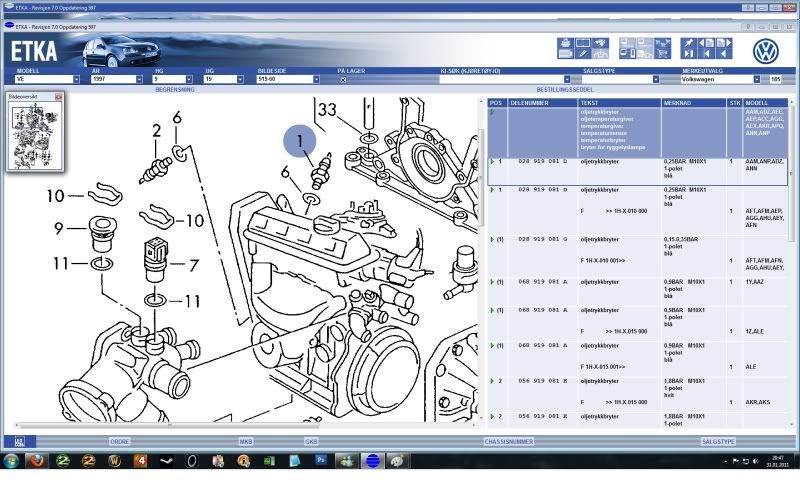Click the Volkswagen logo
Viewport: 800px width, 480px height.
766,48
